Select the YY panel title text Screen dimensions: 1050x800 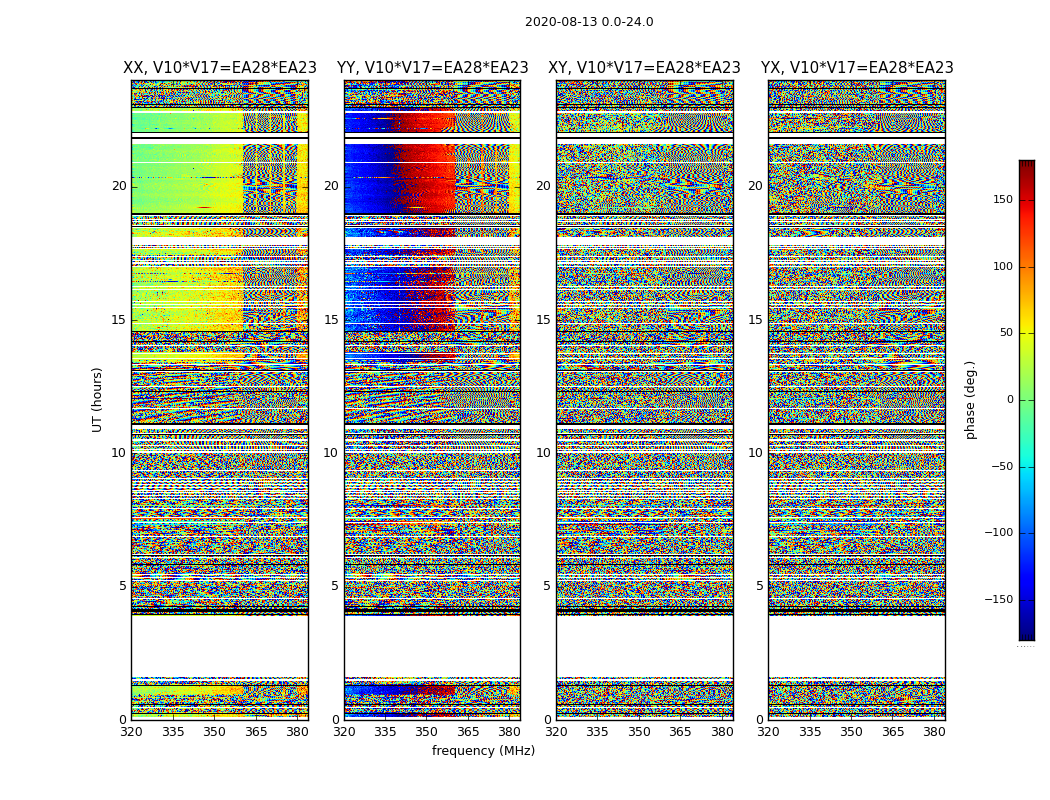(432, 68)
